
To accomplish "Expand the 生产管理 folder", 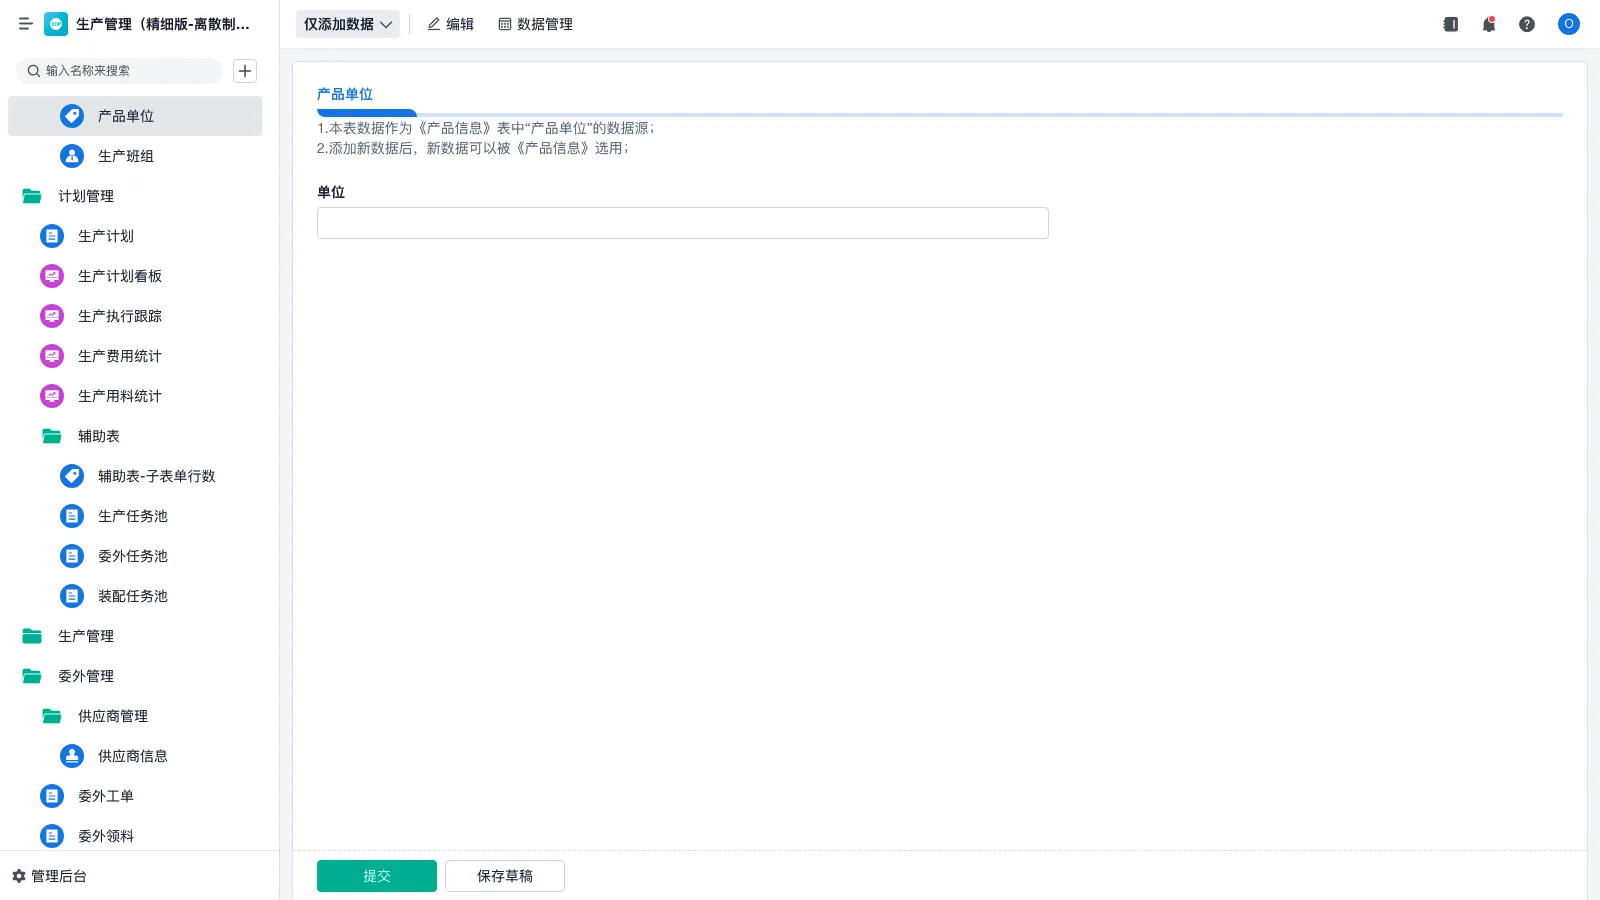I will coord(86,636).
